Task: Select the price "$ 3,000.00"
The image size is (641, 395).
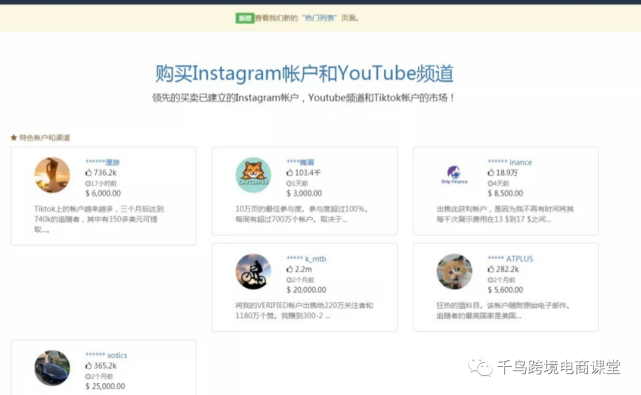Action: [x=304, y=193]
